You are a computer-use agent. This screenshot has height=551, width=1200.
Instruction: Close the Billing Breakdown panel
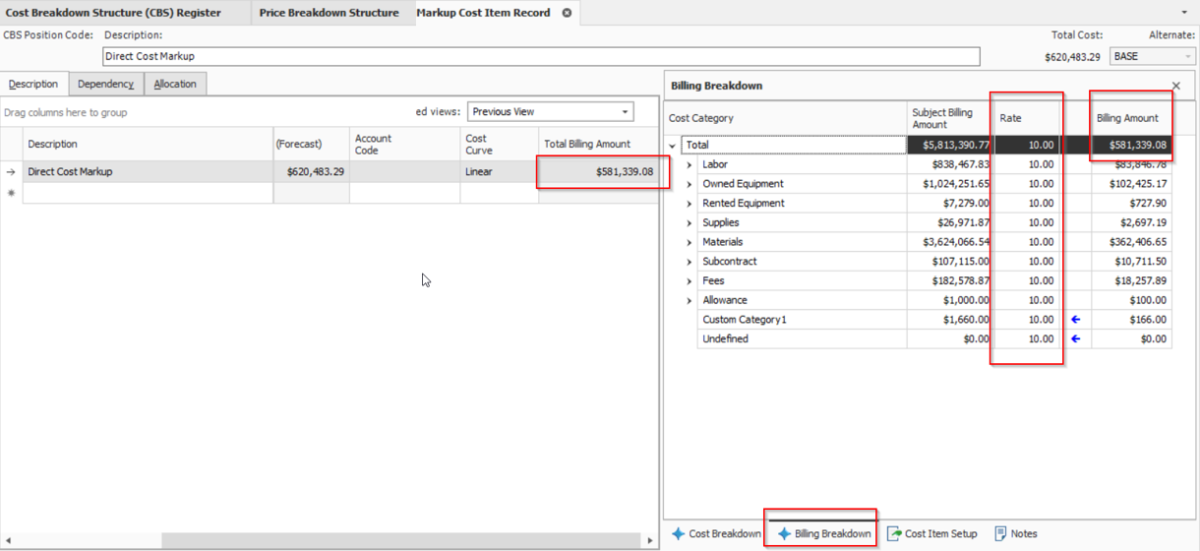[x=1176, y=86]
